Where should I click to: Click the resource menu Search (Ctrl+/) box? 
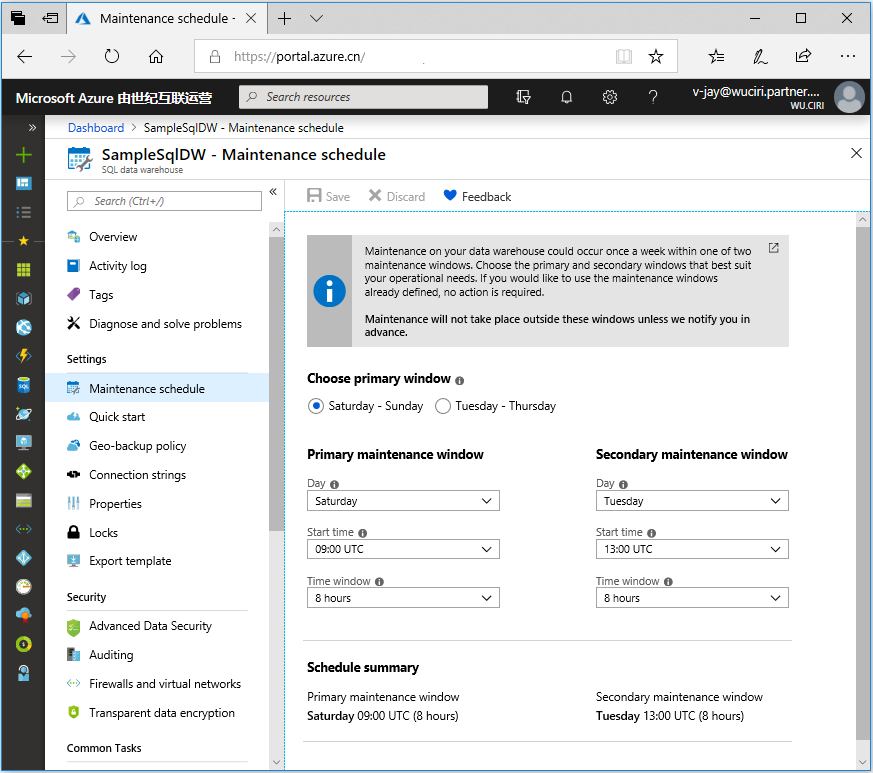(164, 201)
